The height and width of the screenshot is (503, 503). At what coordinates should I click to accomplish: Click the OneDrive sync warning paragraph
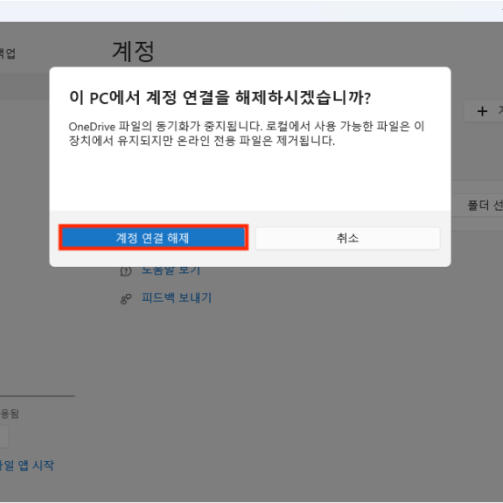[x=246, y=133]
